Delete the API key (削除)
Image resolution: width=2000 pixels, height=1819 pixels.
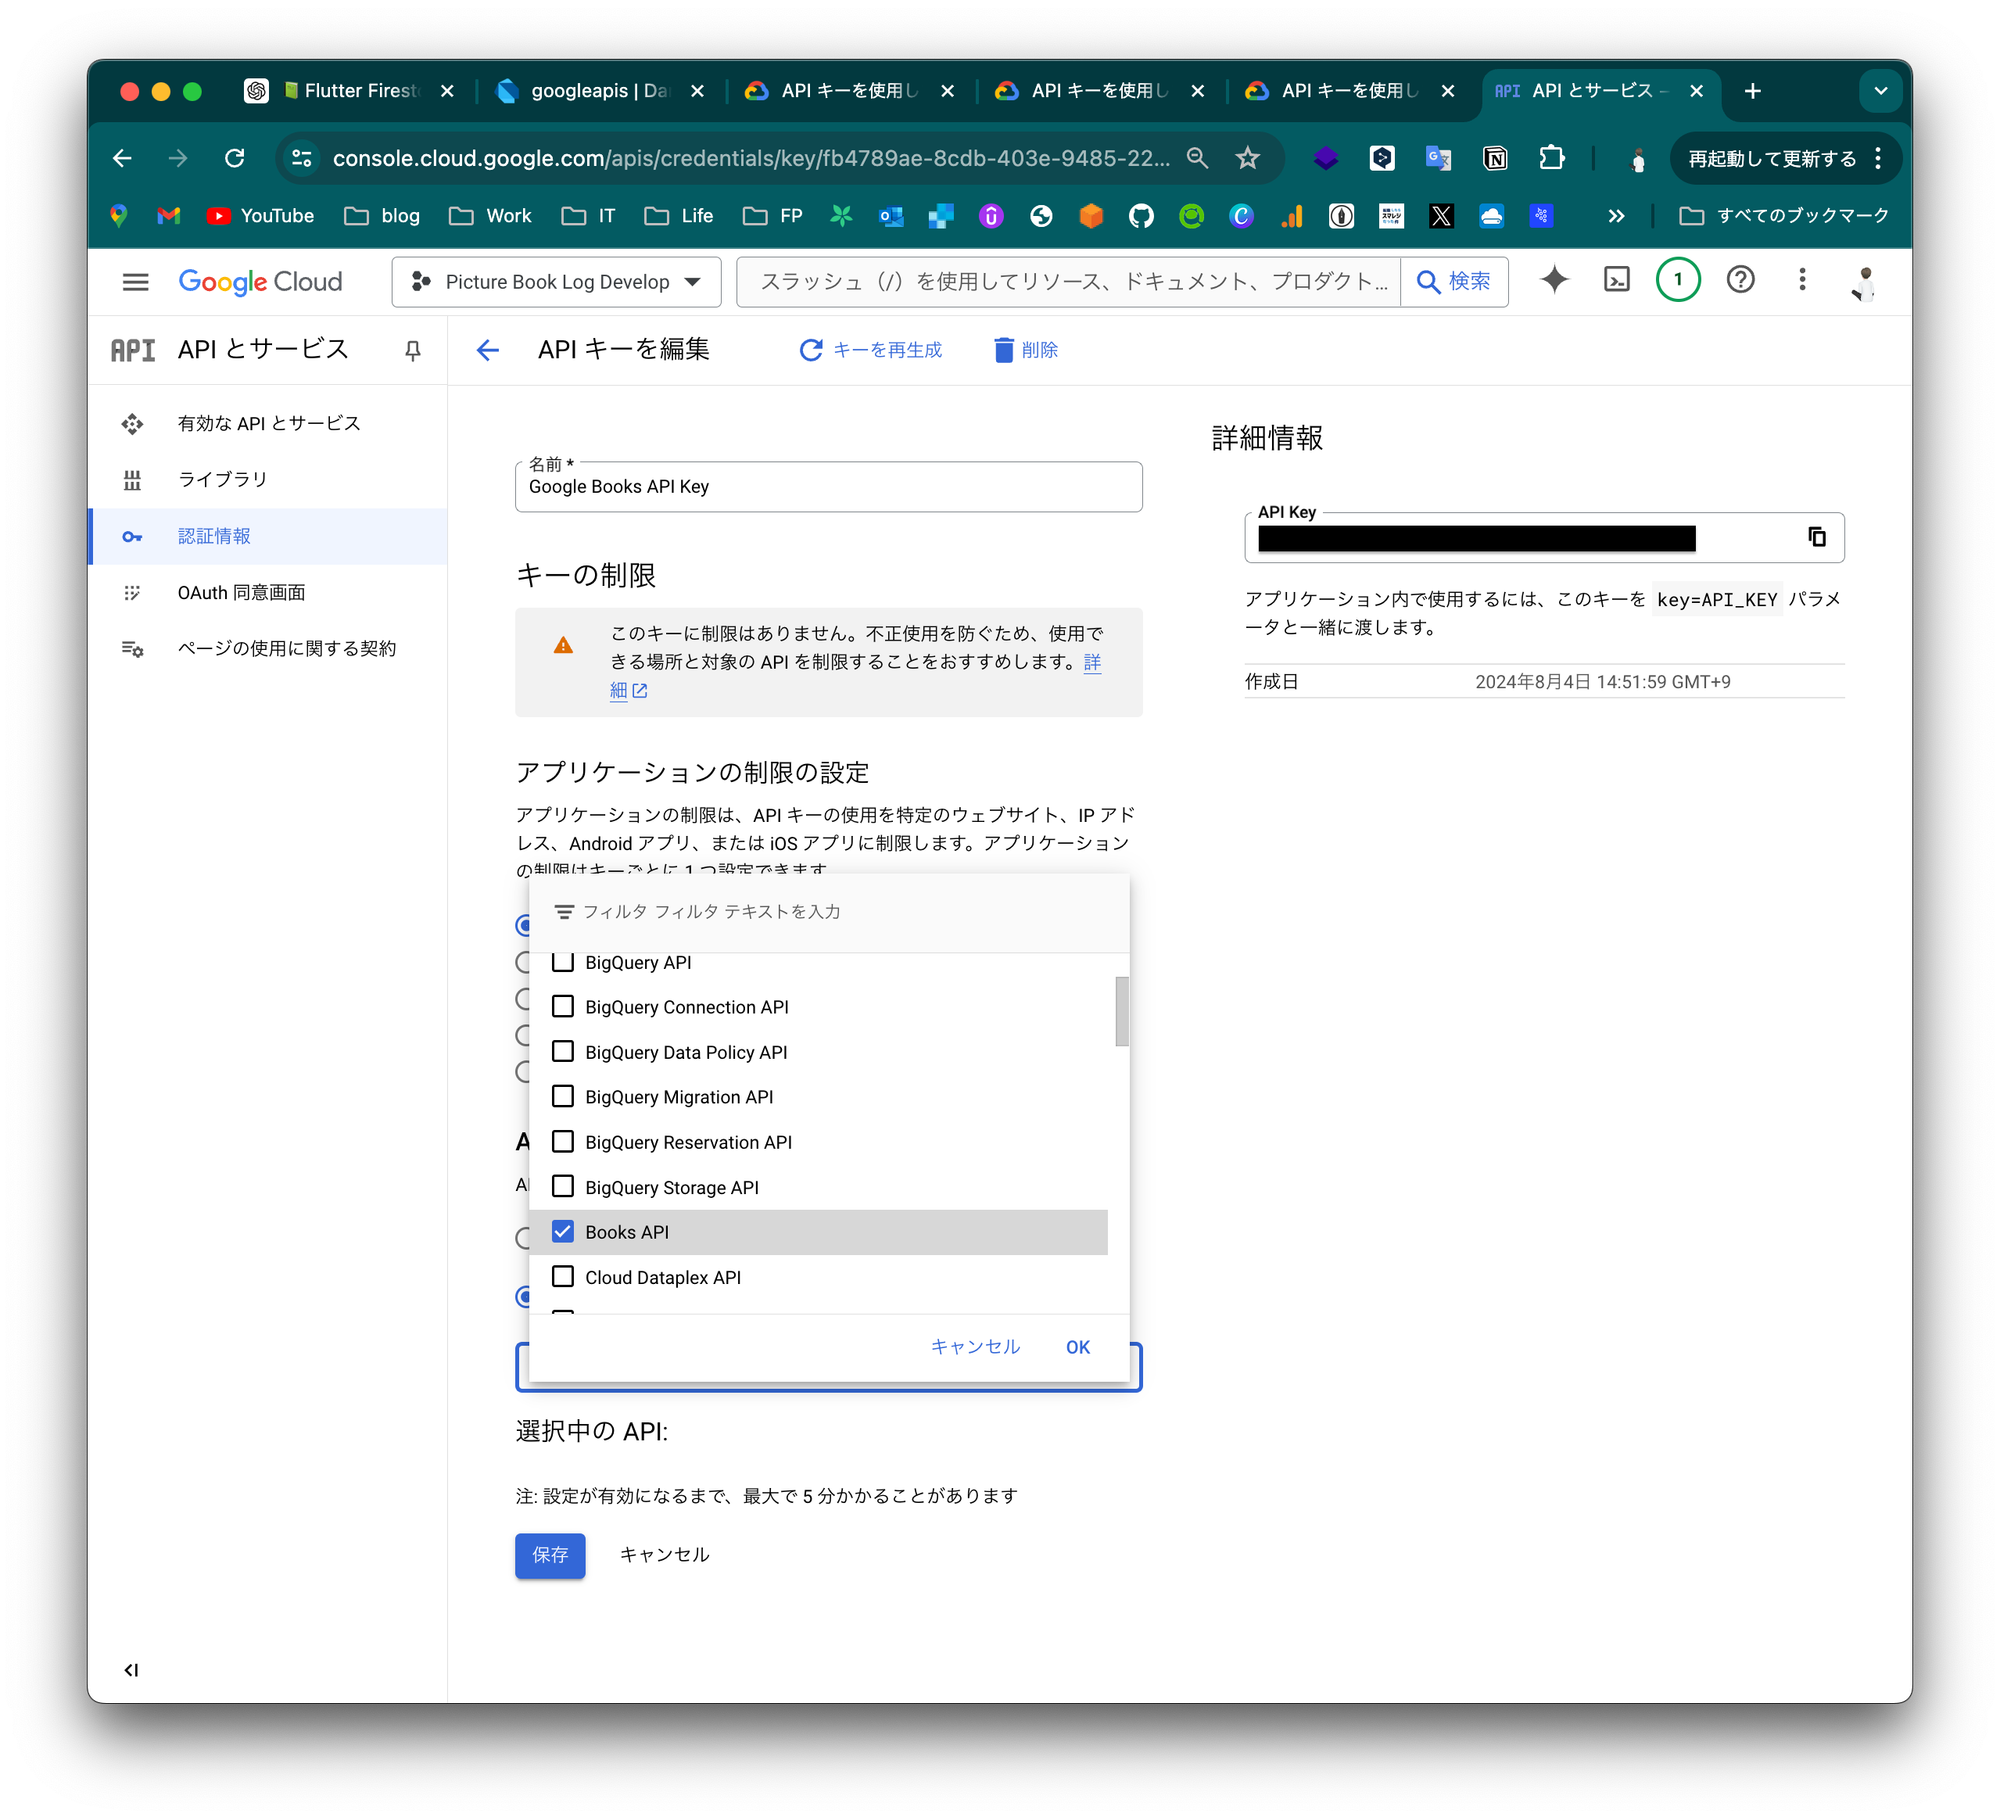(x=1025, y=350)
